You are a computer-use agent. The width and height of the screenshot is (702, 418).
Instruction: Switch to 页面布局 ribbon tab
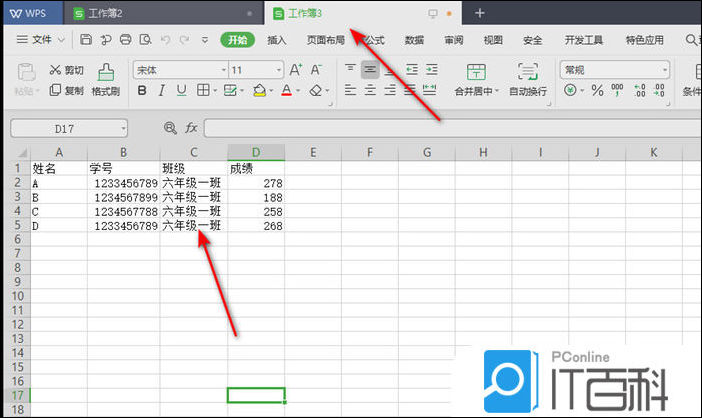tap(325, 40)
